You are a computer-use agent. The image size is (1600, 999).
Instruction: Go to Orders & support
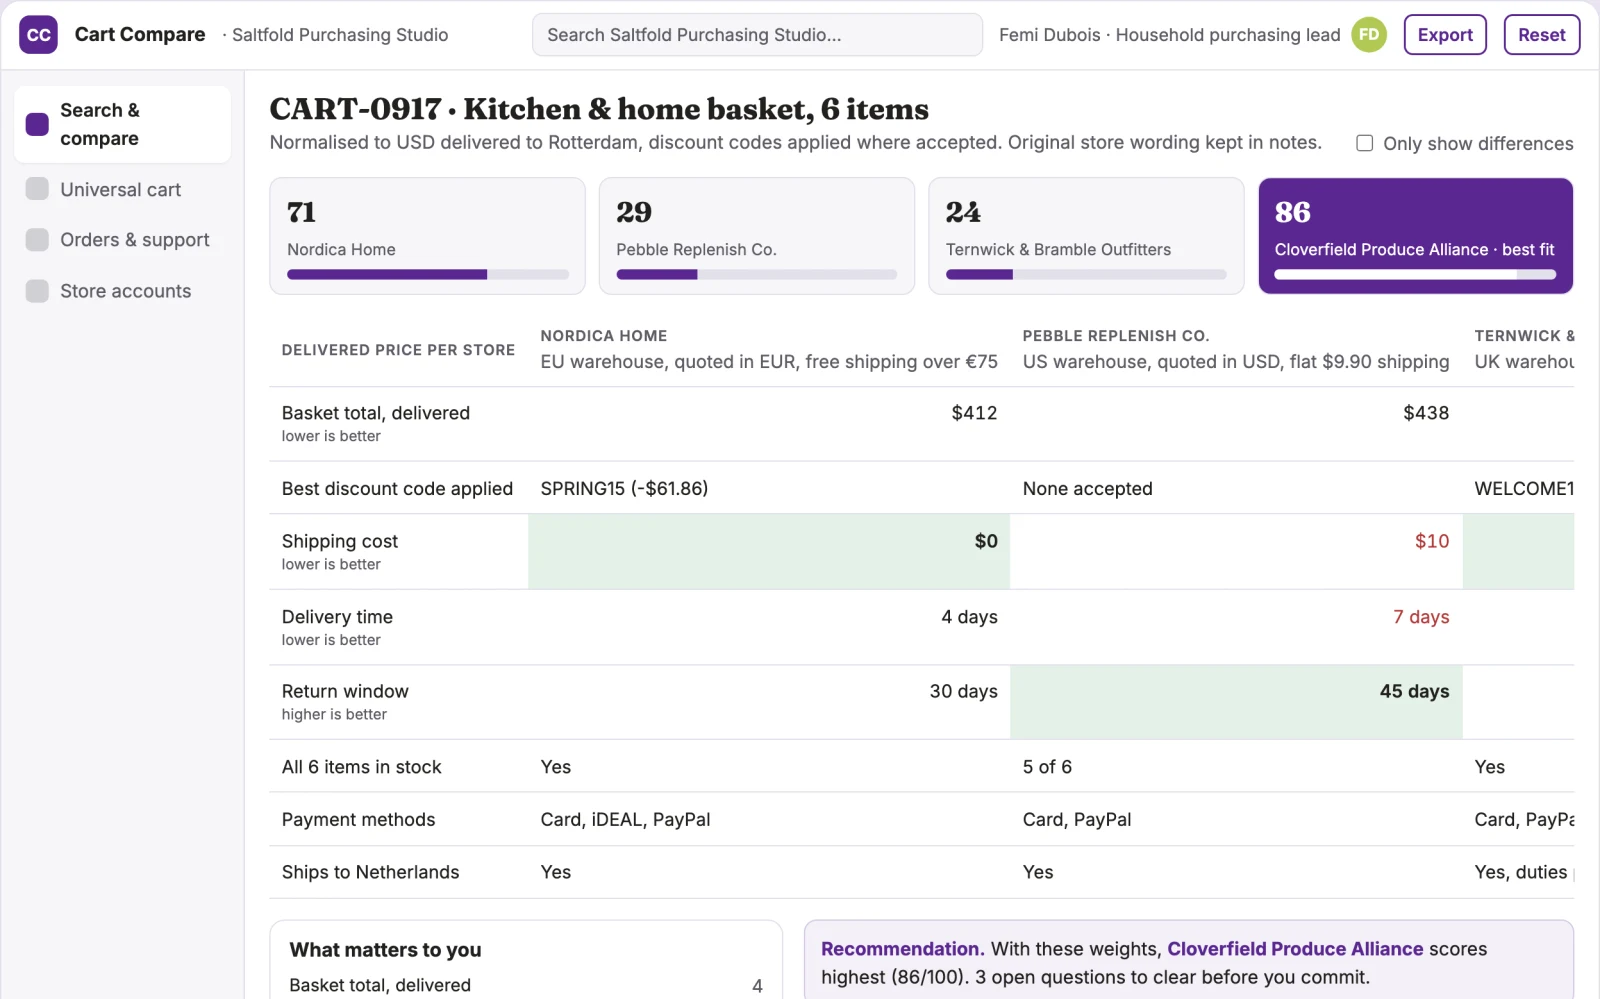(x=122, y=240)
